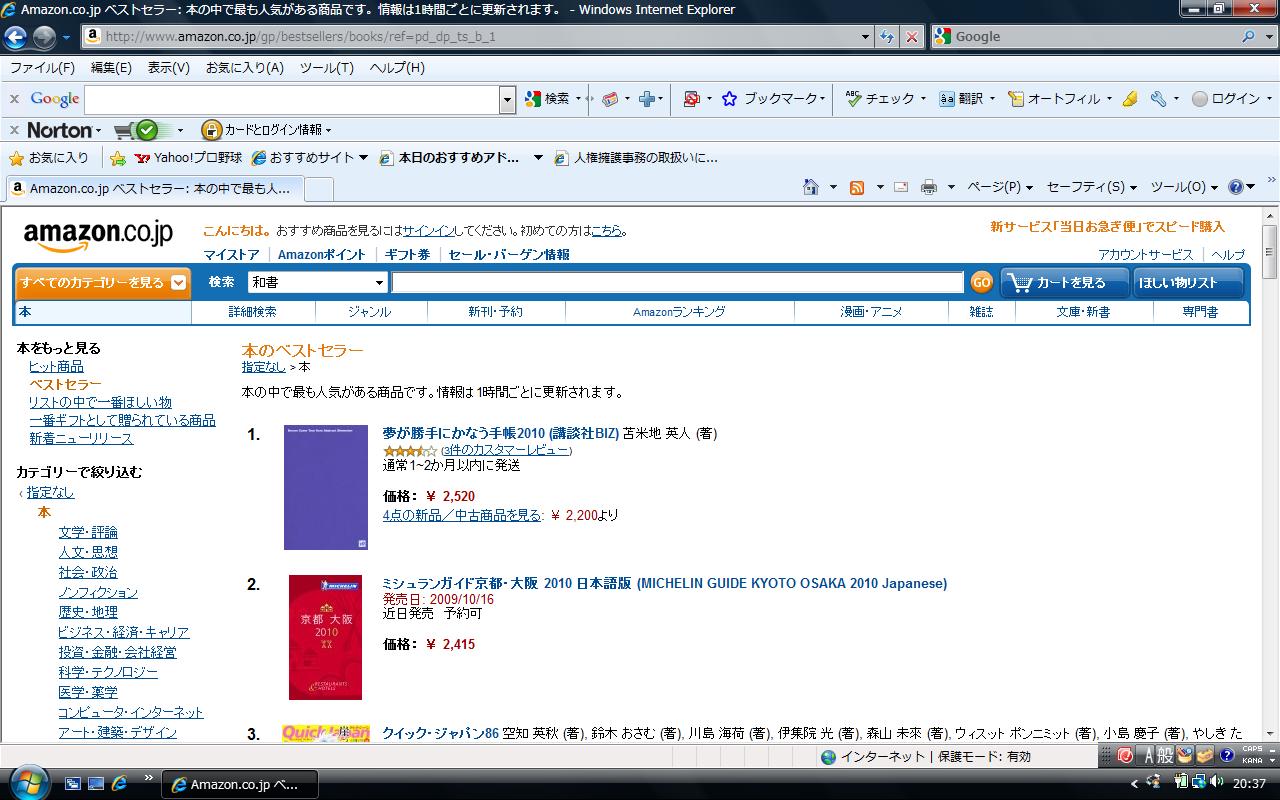1280x800 pixels.
Task: Click the add-to-favorites-bar star icon
Action: point(118,158)
